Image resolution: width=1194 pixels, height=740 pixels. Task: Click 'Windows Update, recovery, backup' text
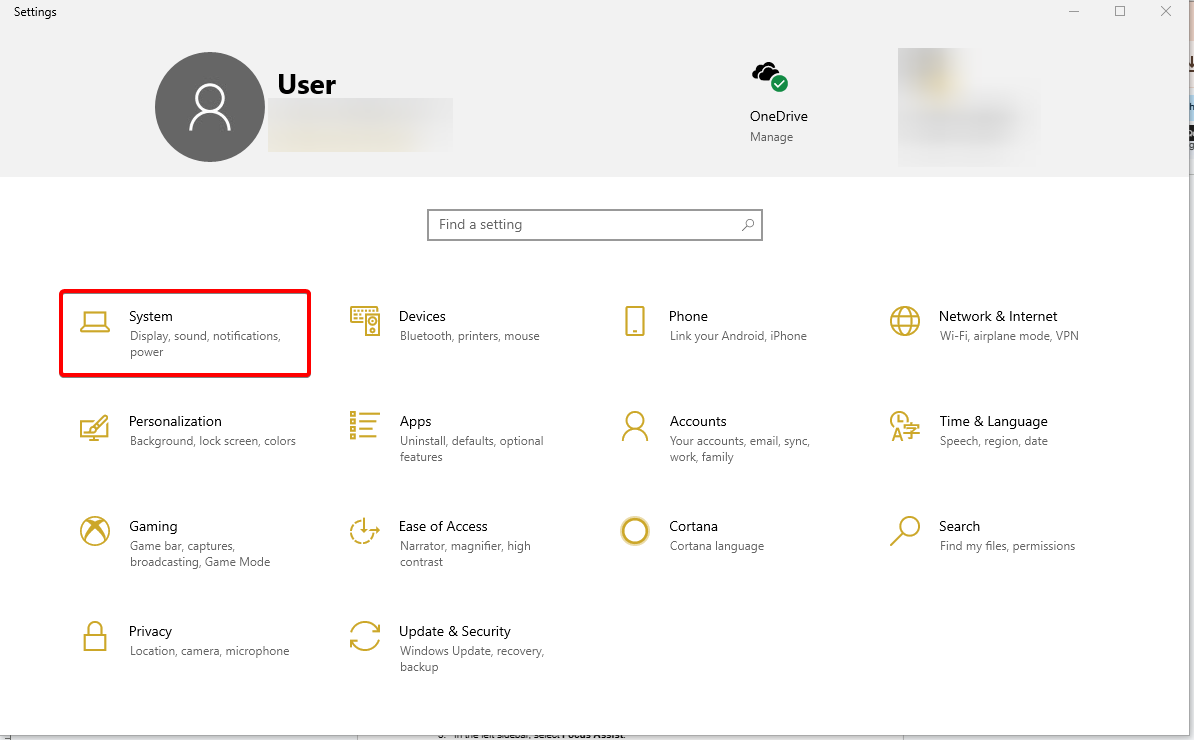[x=471, y=659]
